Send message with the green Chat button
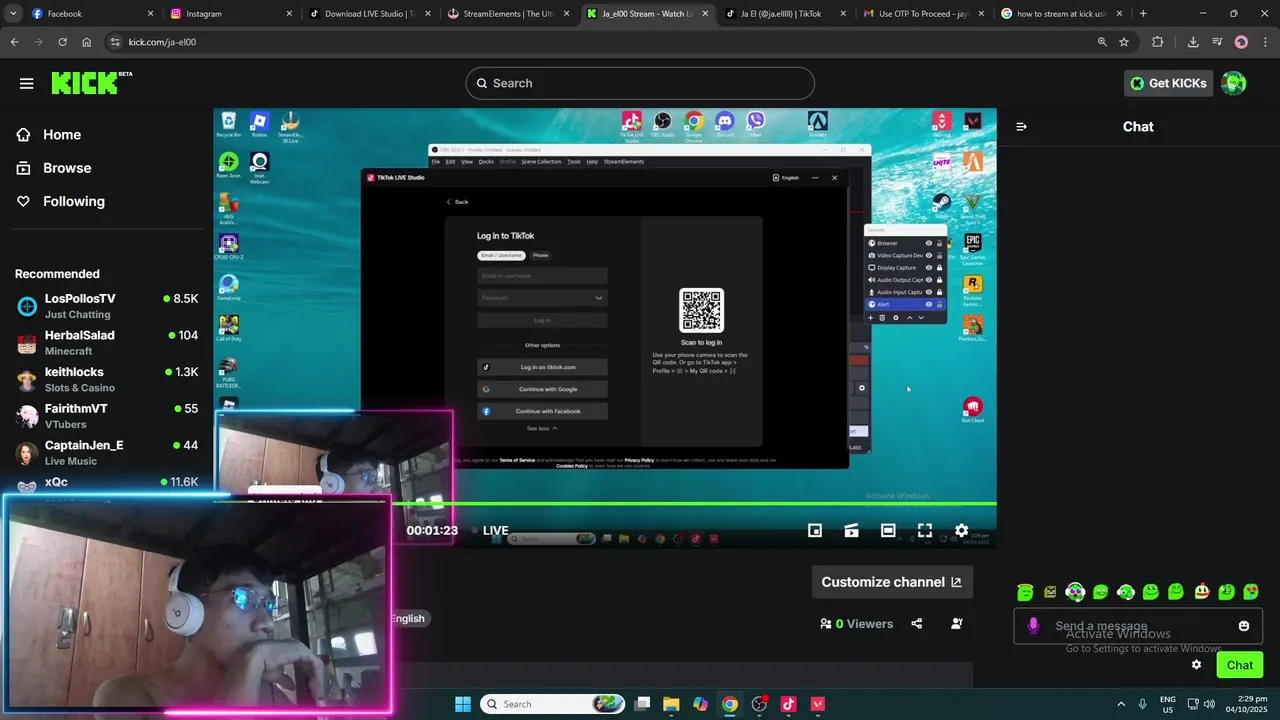 pyautogui.click(x=1240, y=665)
